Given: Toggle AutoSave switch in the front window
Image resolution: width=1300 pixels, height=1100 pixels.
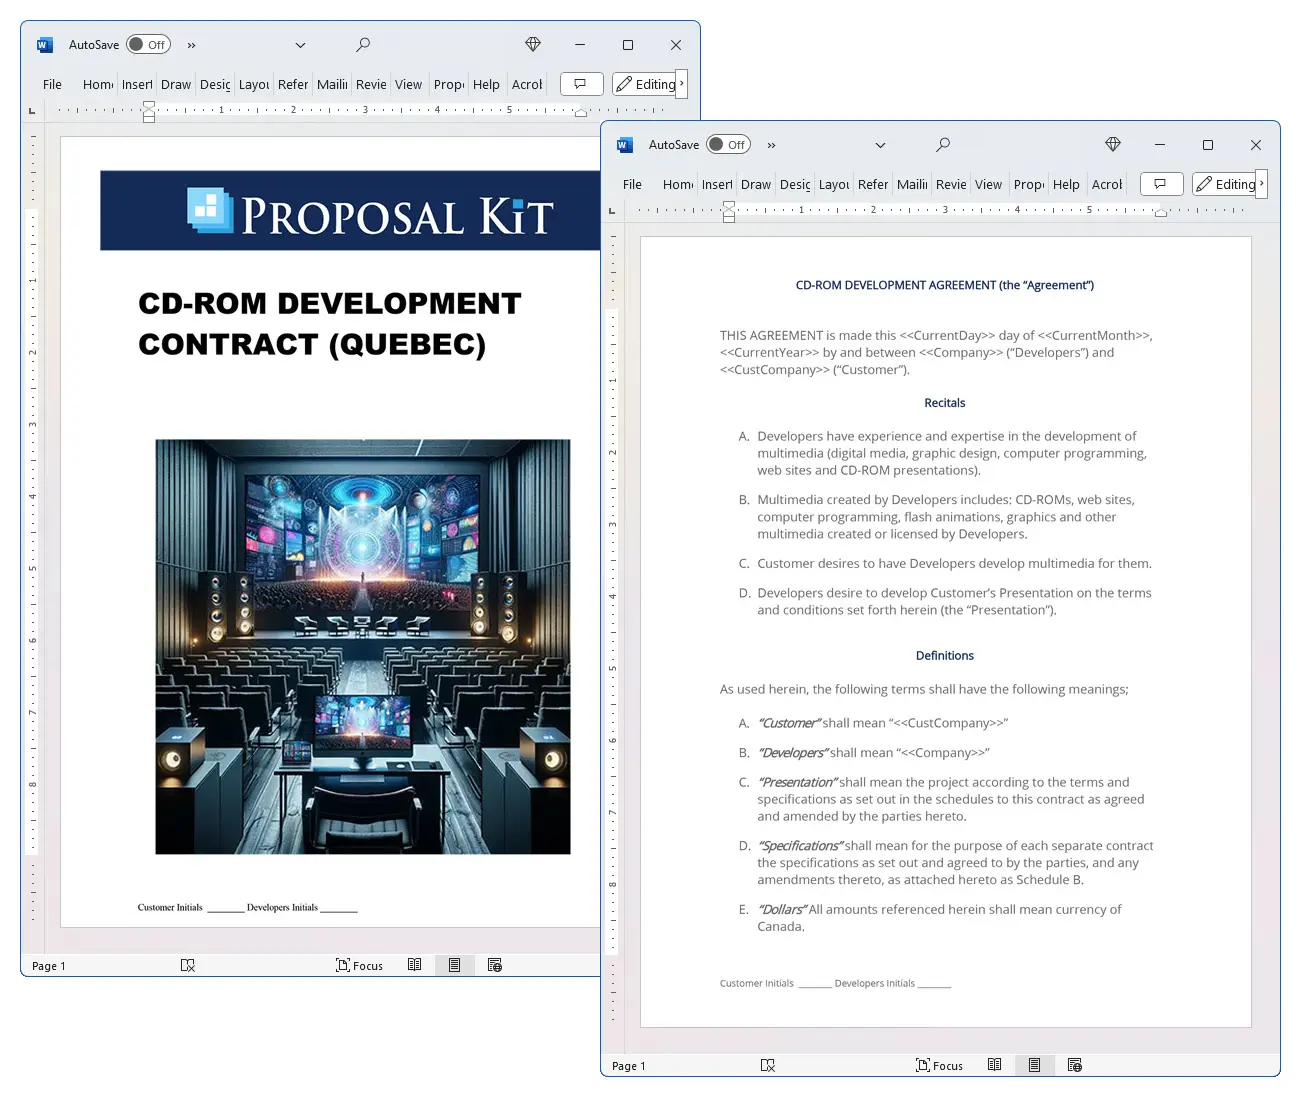Looking at the screenshot, I should tap(728, 145).
